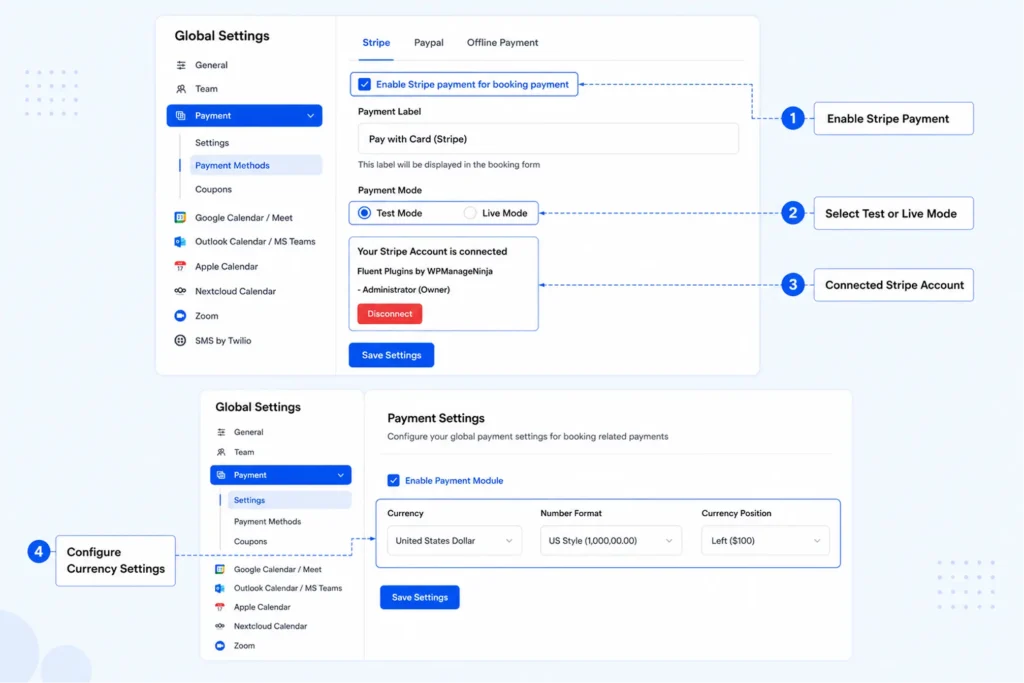Toggle Enable Stripe payment for booking checkbox
The height and width of the screenshot is (683, 1024).
point(364,84)
